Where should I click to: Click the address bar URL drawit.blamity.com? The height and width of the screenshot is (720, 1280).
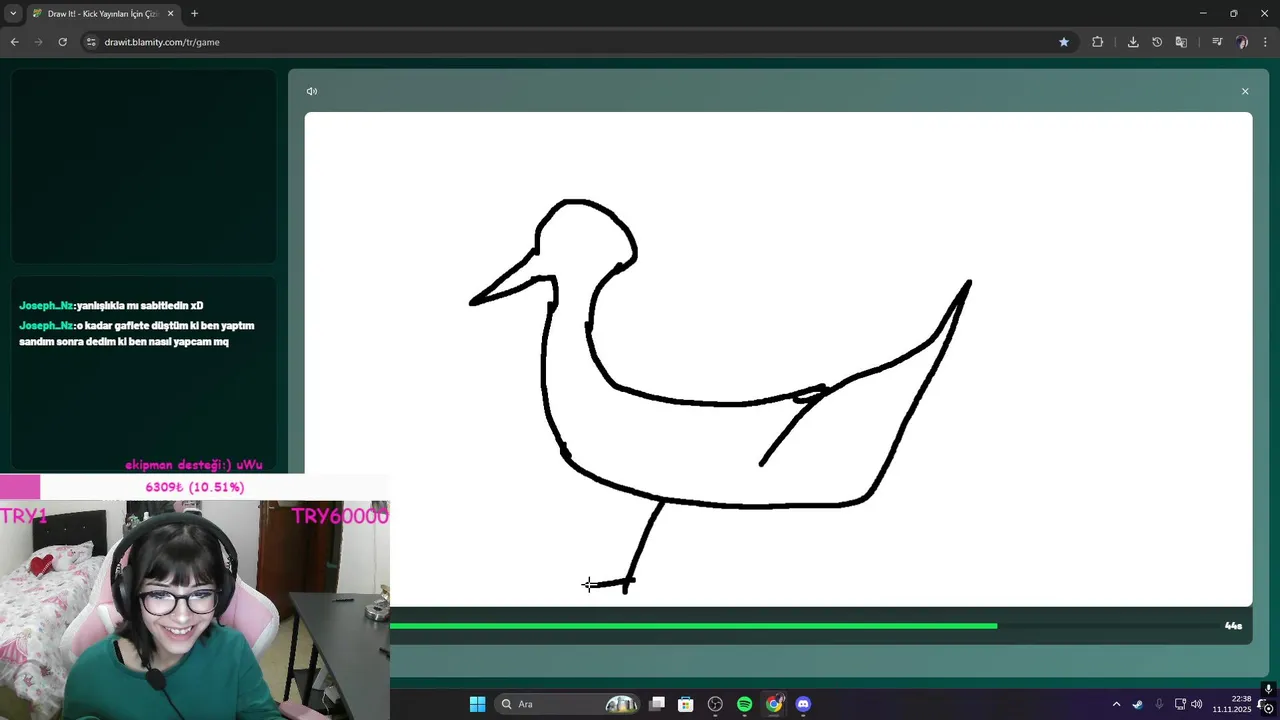click(162, 42)
